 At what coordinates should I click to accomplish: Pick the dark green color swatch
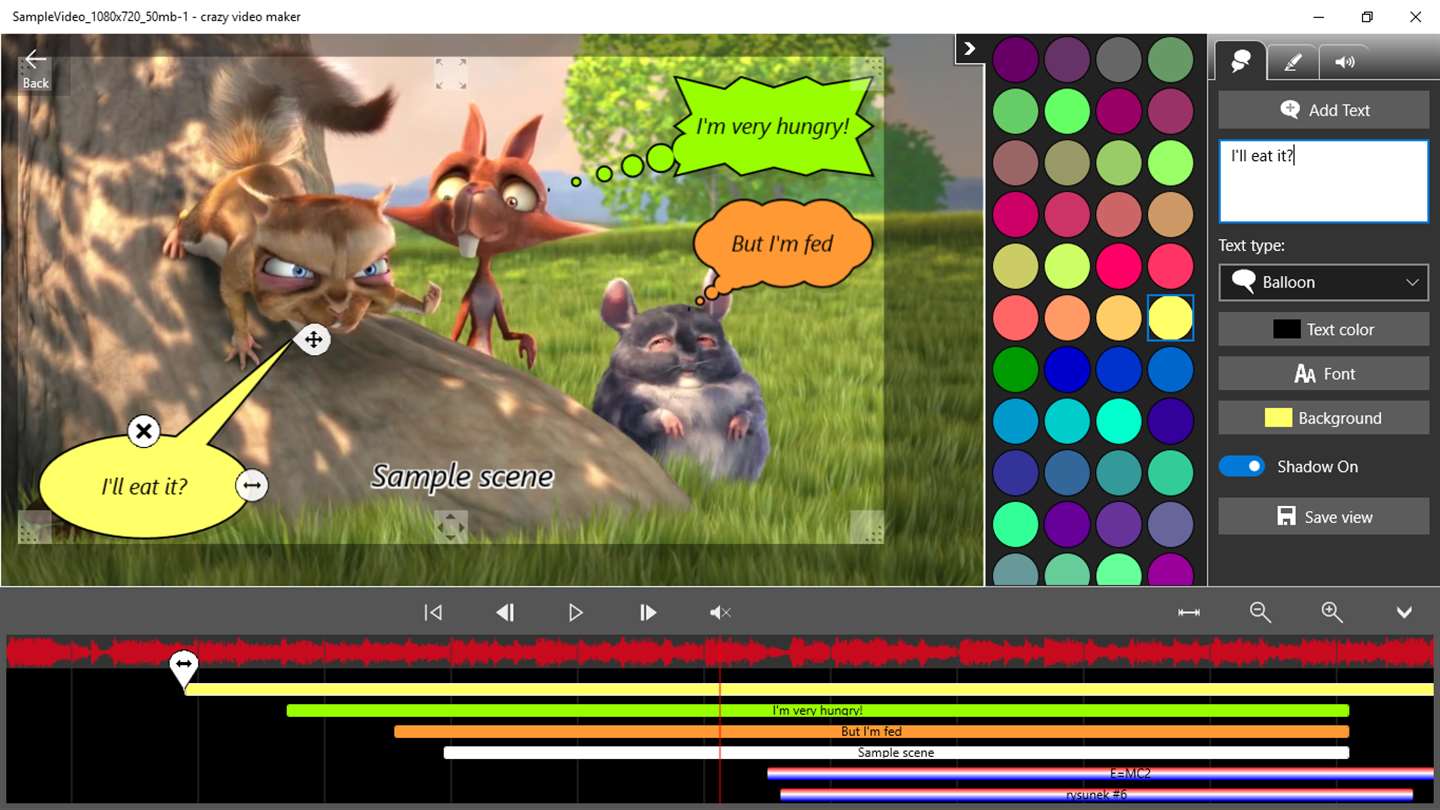(1015, 370)
